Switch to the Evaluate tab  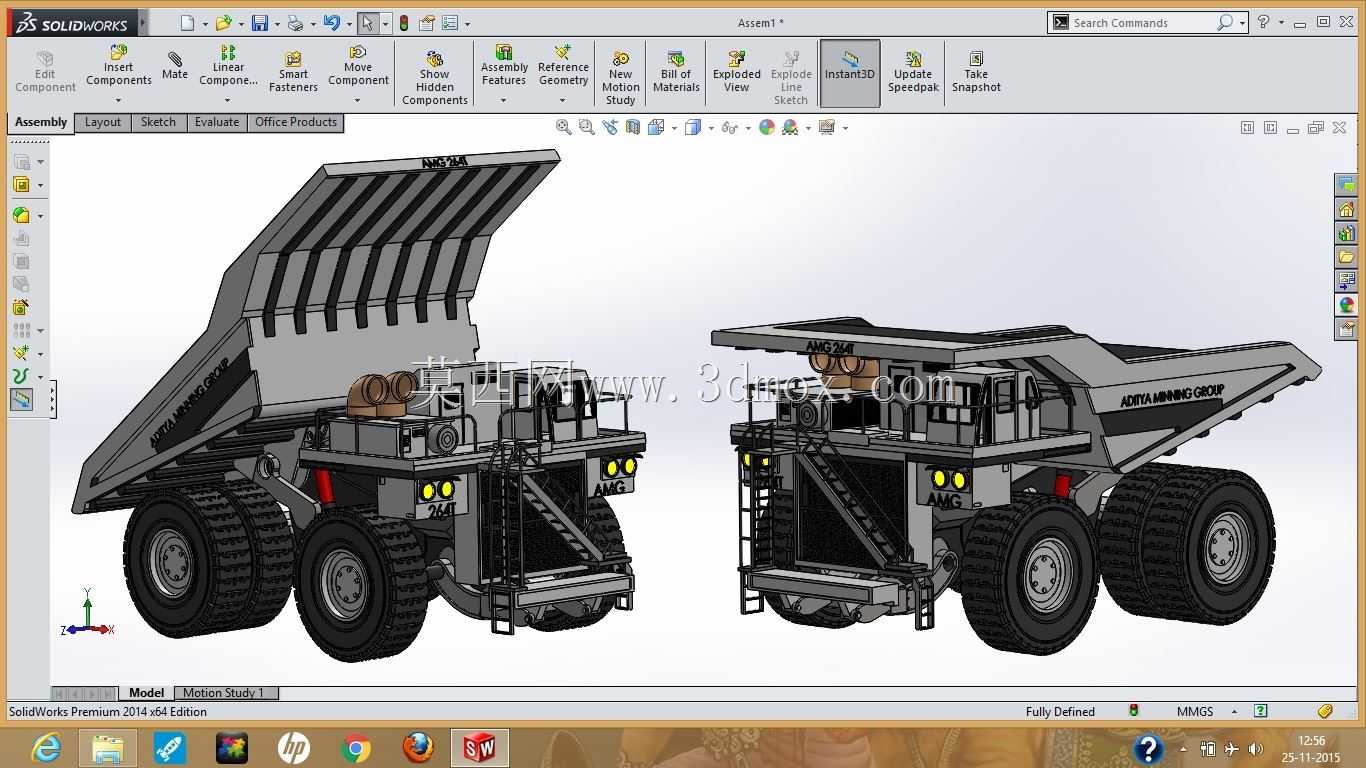click(x=217, y=122)
